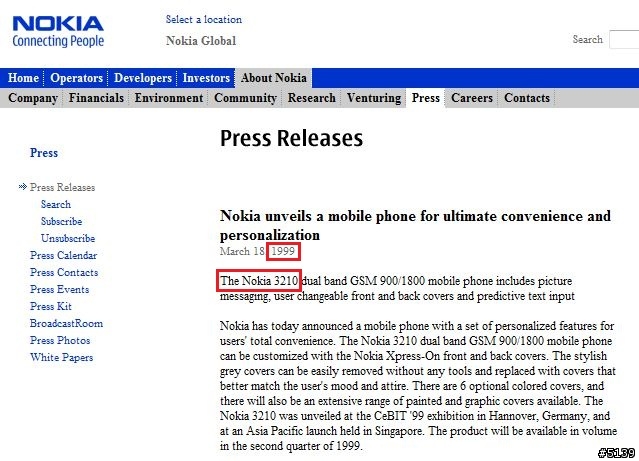This screenshot has height=461, width=639.
Task: Open the Investors tab
Action: click(206, 78)
